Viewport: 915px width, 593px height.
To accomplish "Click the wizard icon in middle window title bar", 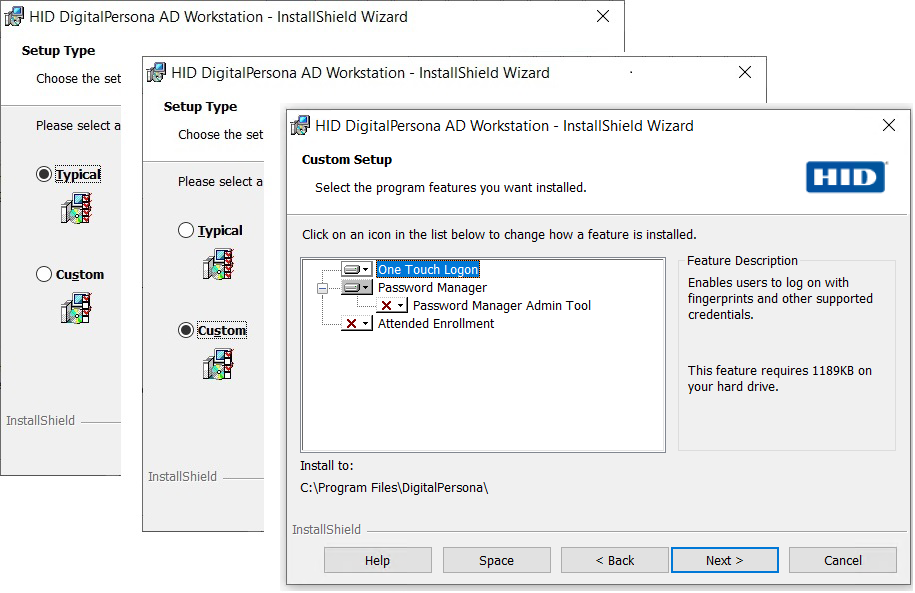I will click(x=155, y=72).
